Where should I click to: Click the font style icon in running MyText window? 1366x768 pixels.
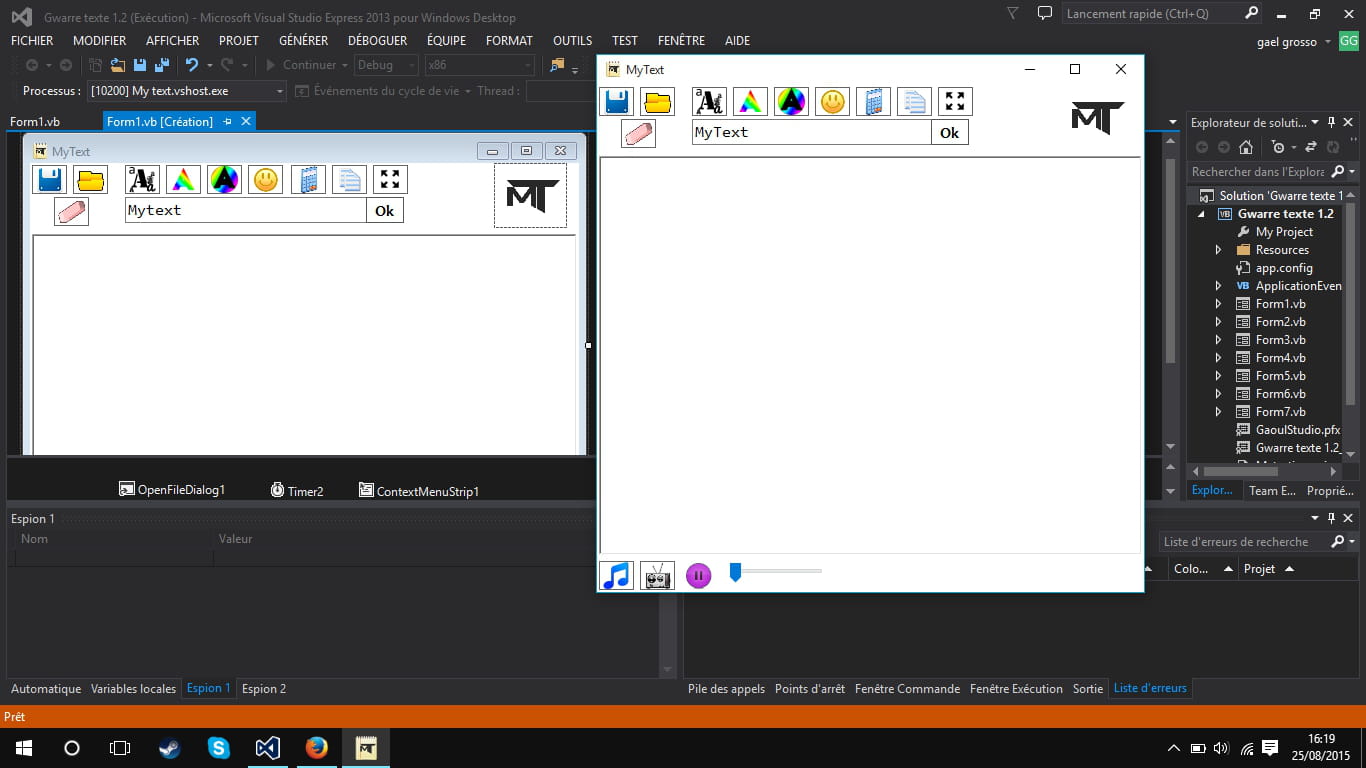point(709,102)
